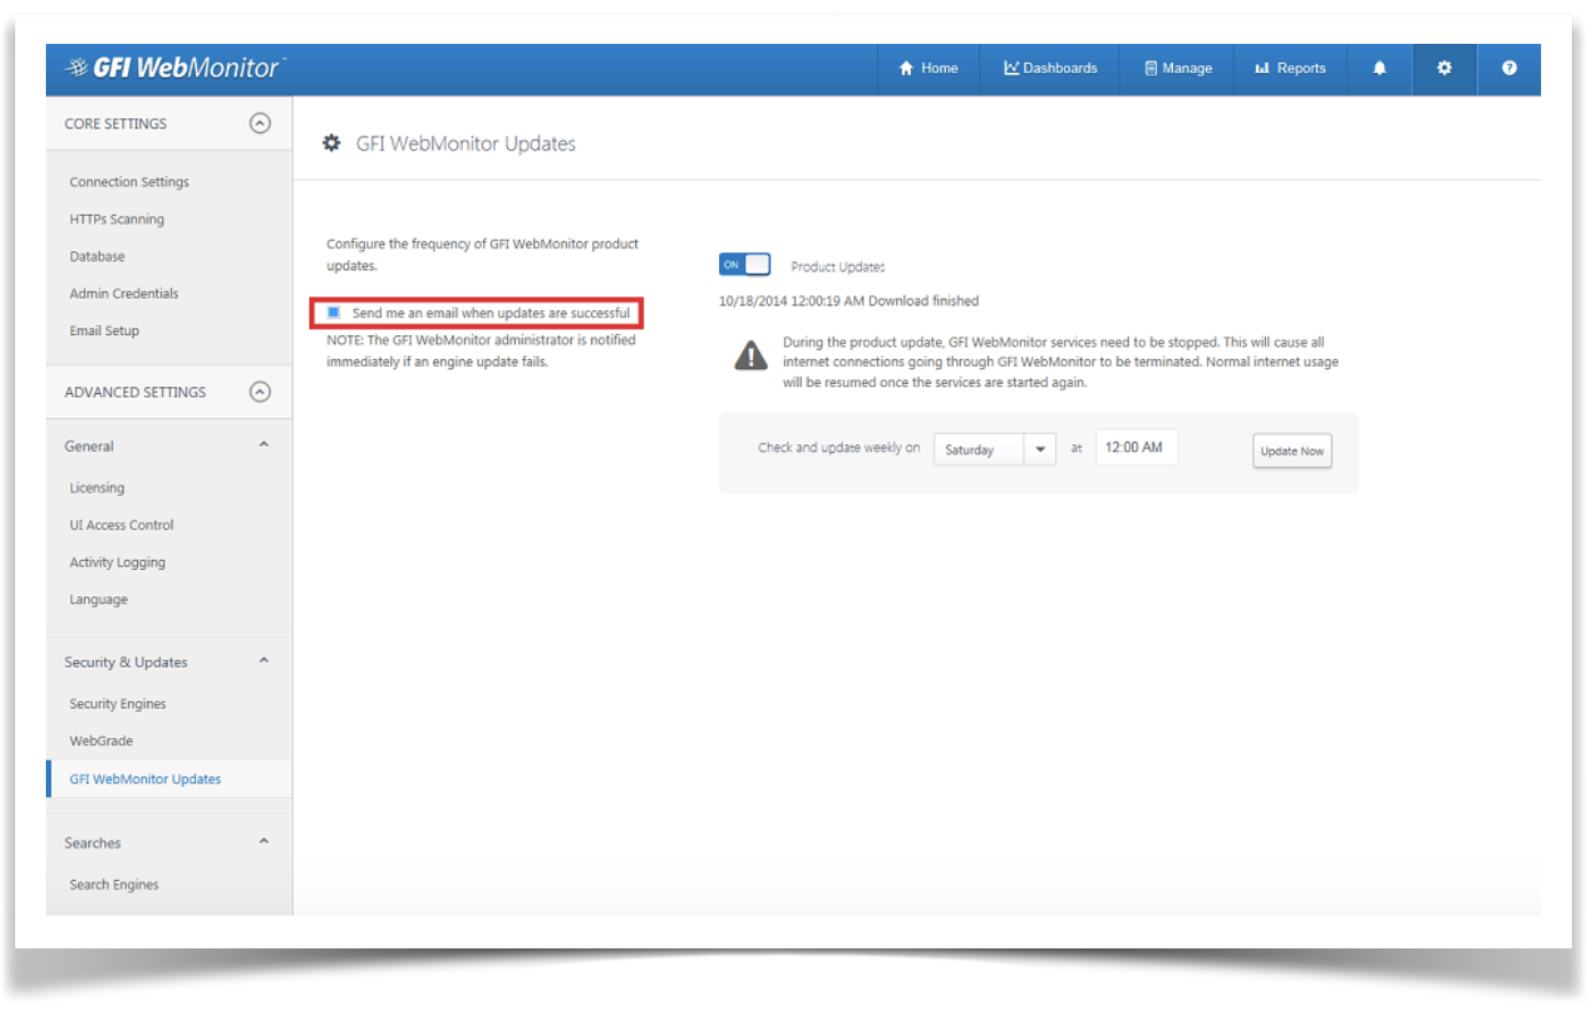Open Email Setup

pos(104,330)
